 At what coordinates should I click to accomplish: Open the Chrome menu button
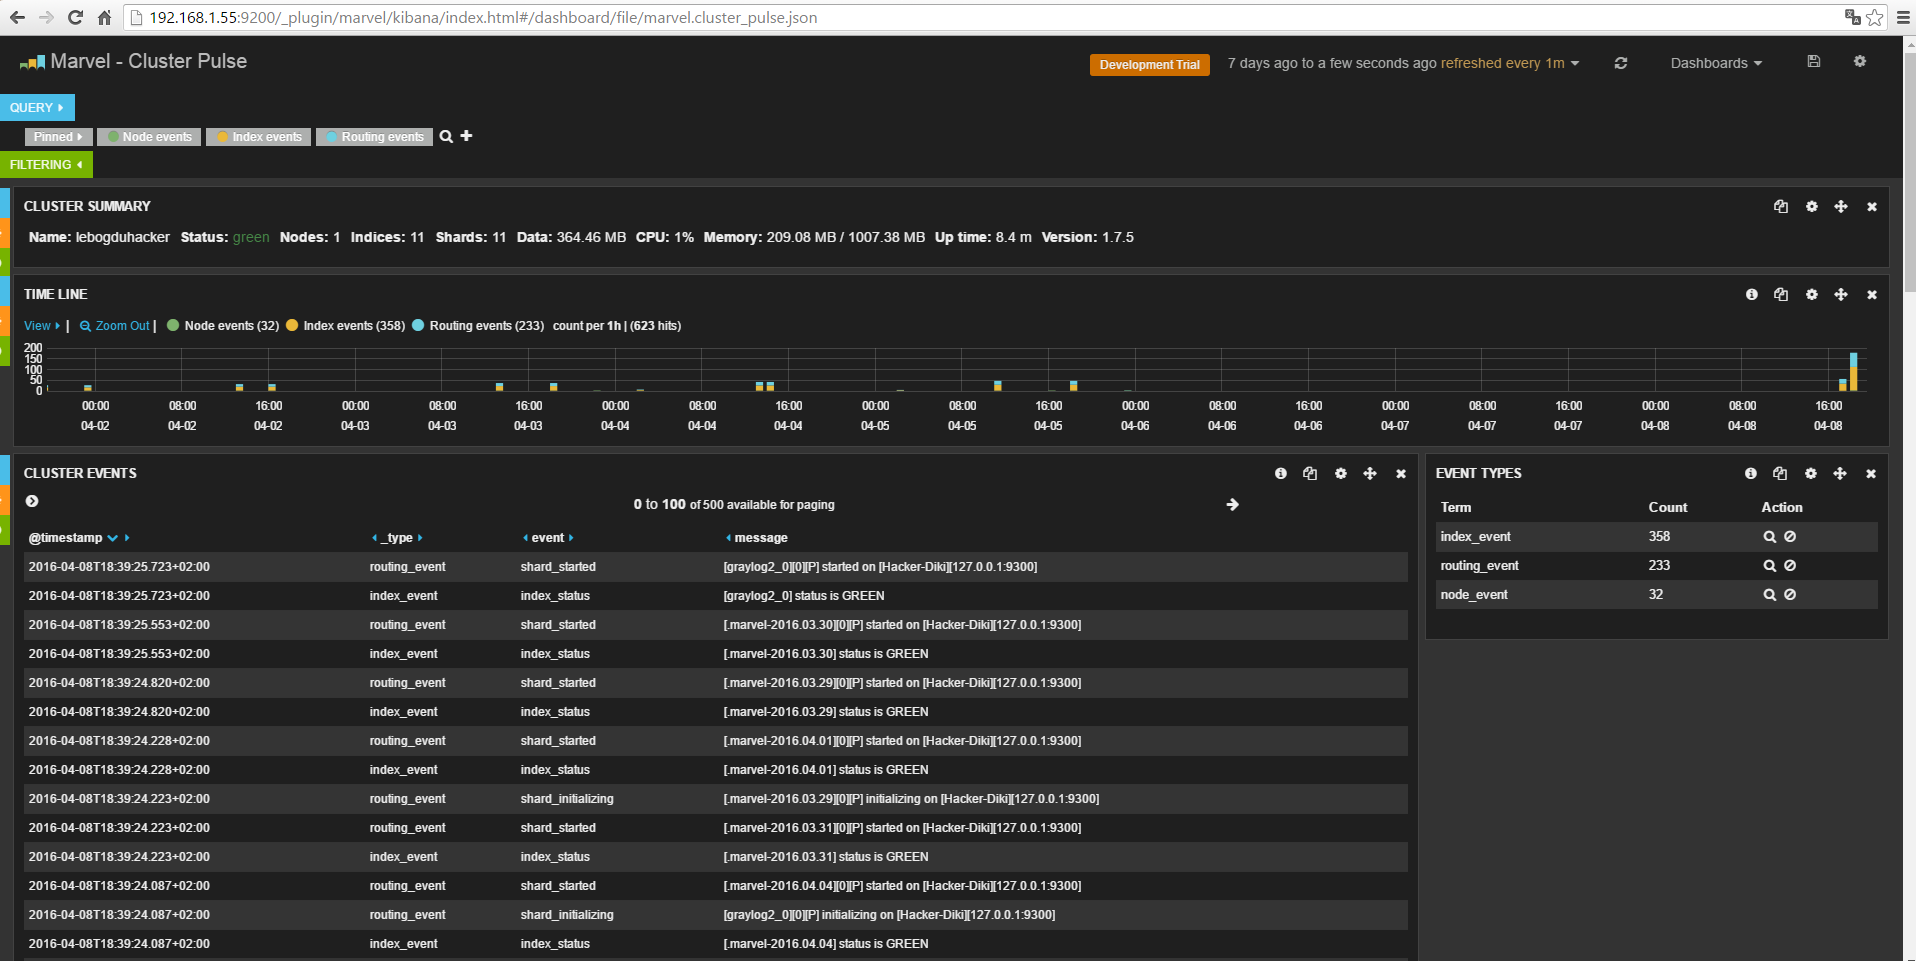pos(1903,17)
